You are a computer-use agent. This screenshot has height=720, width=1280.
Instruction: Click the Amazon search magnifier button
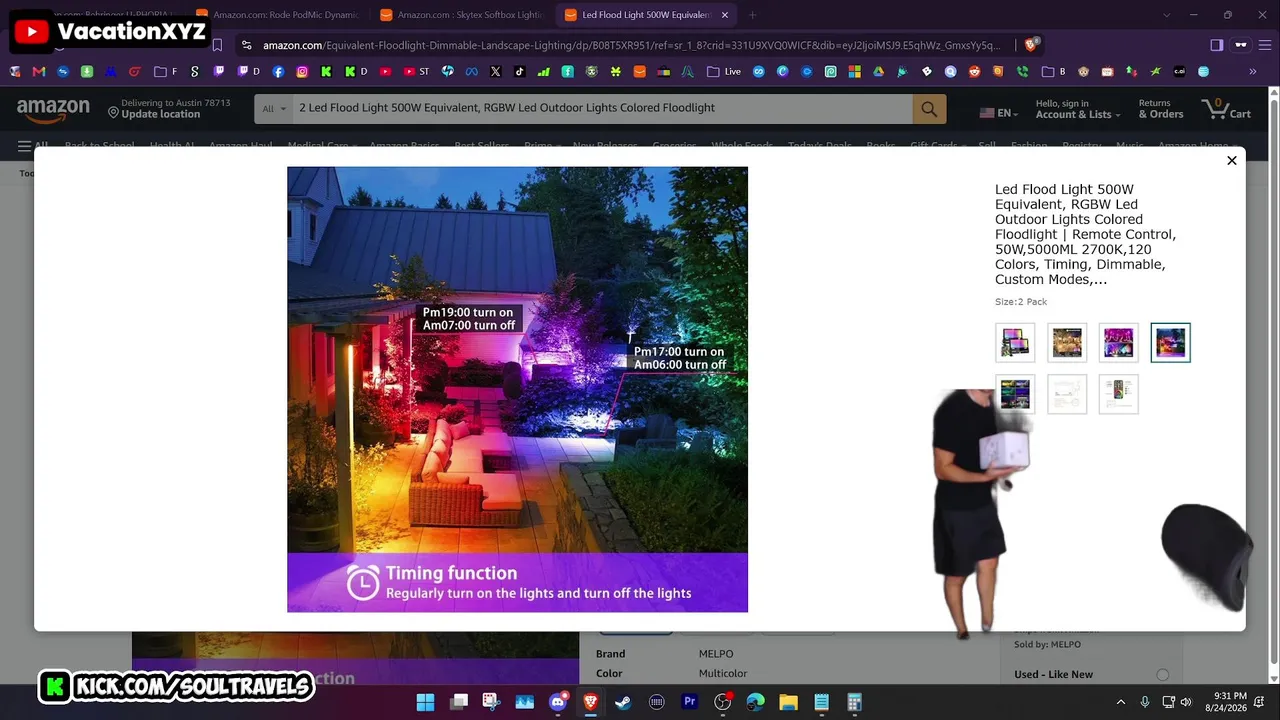[x=929, y=109]
